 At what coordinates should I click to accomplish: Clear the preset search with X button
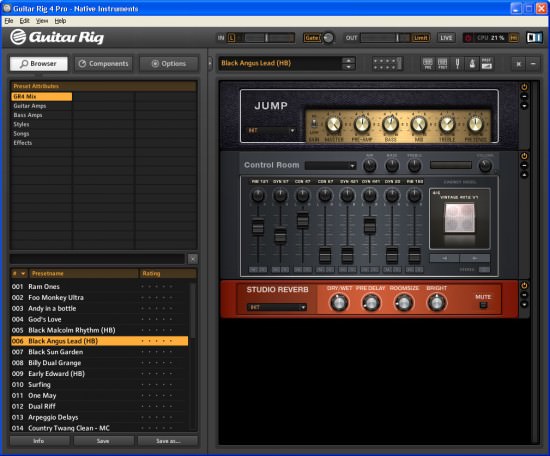[x=193, y=259]
